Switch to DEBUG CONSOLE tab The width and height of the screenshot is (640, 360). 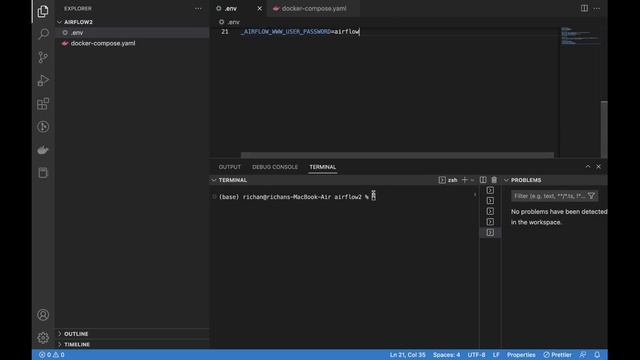coord(275,167)
